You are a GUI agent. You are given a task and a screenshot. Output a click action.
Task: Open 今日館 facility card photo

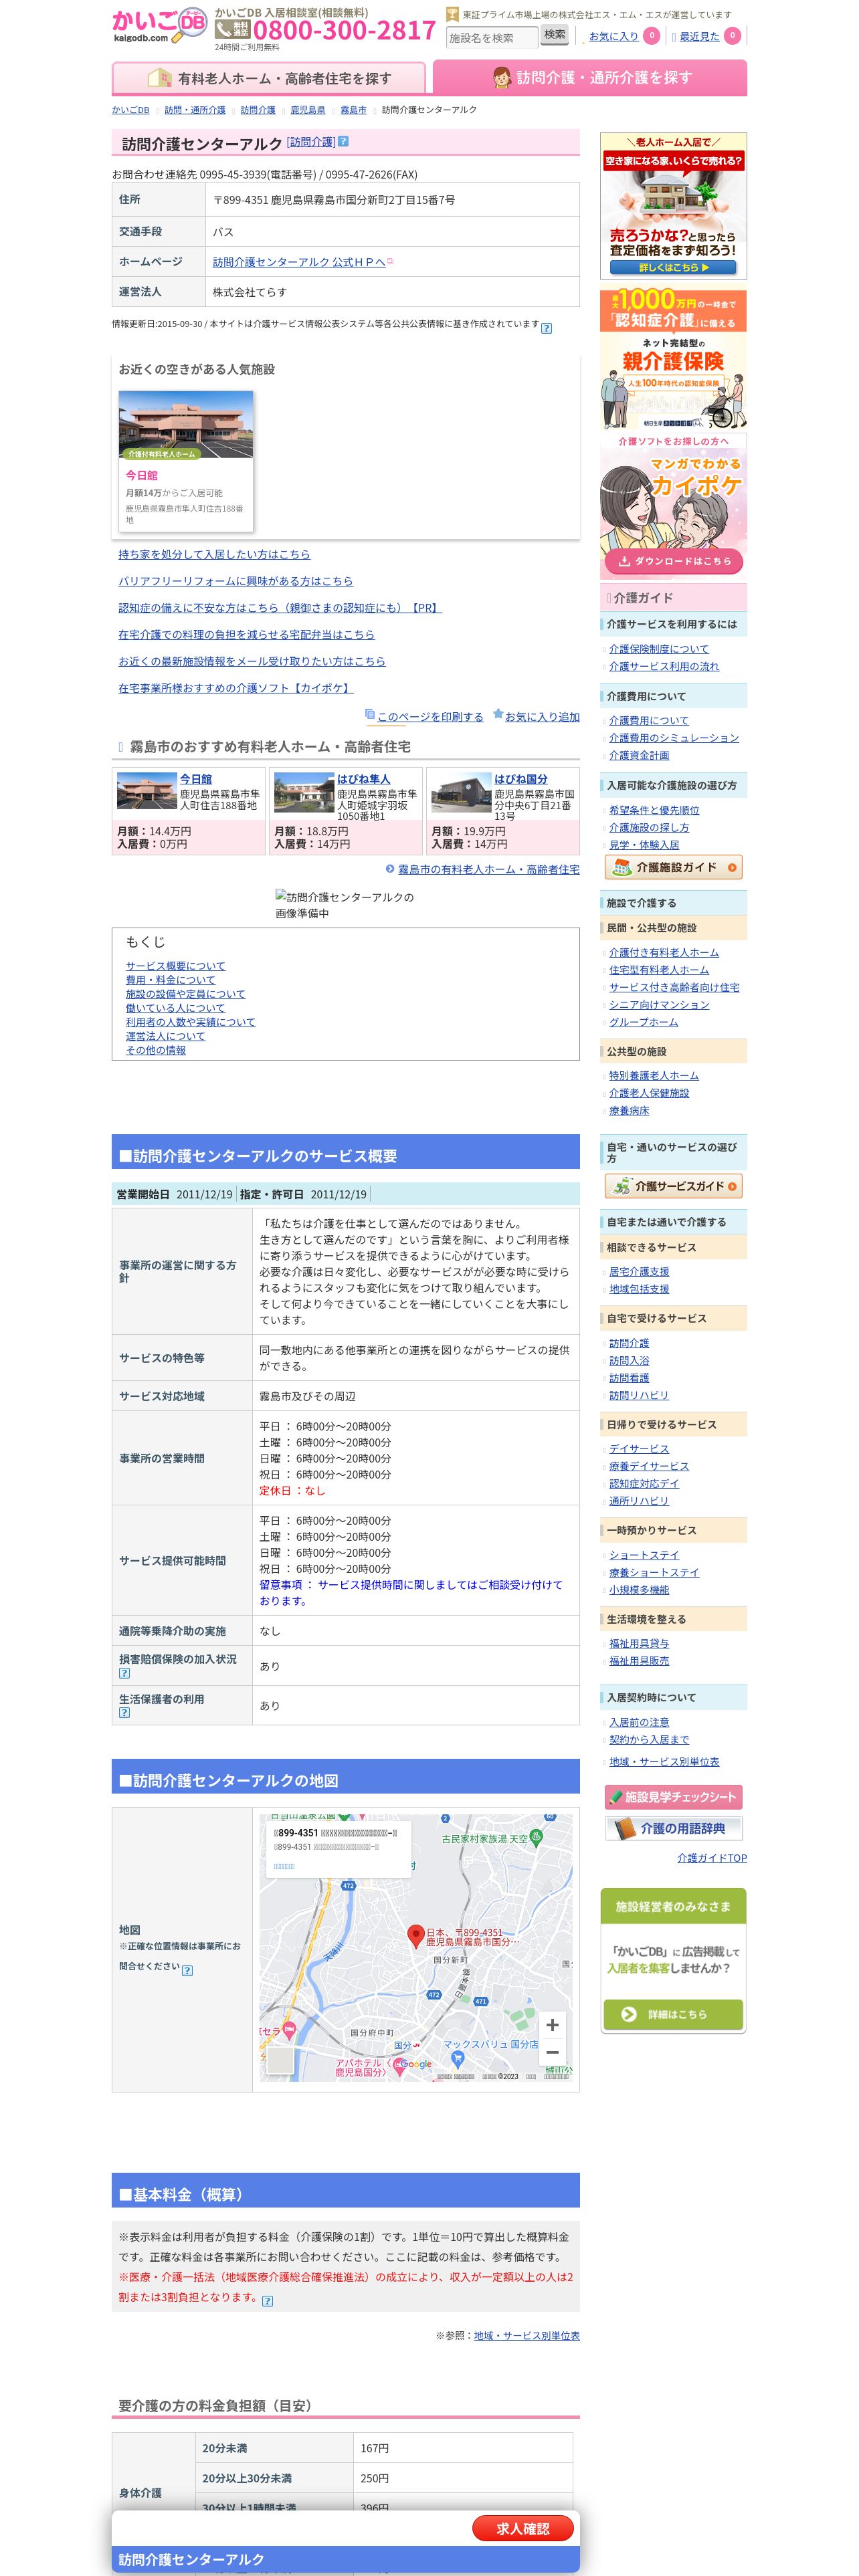(x=186, y=425)
